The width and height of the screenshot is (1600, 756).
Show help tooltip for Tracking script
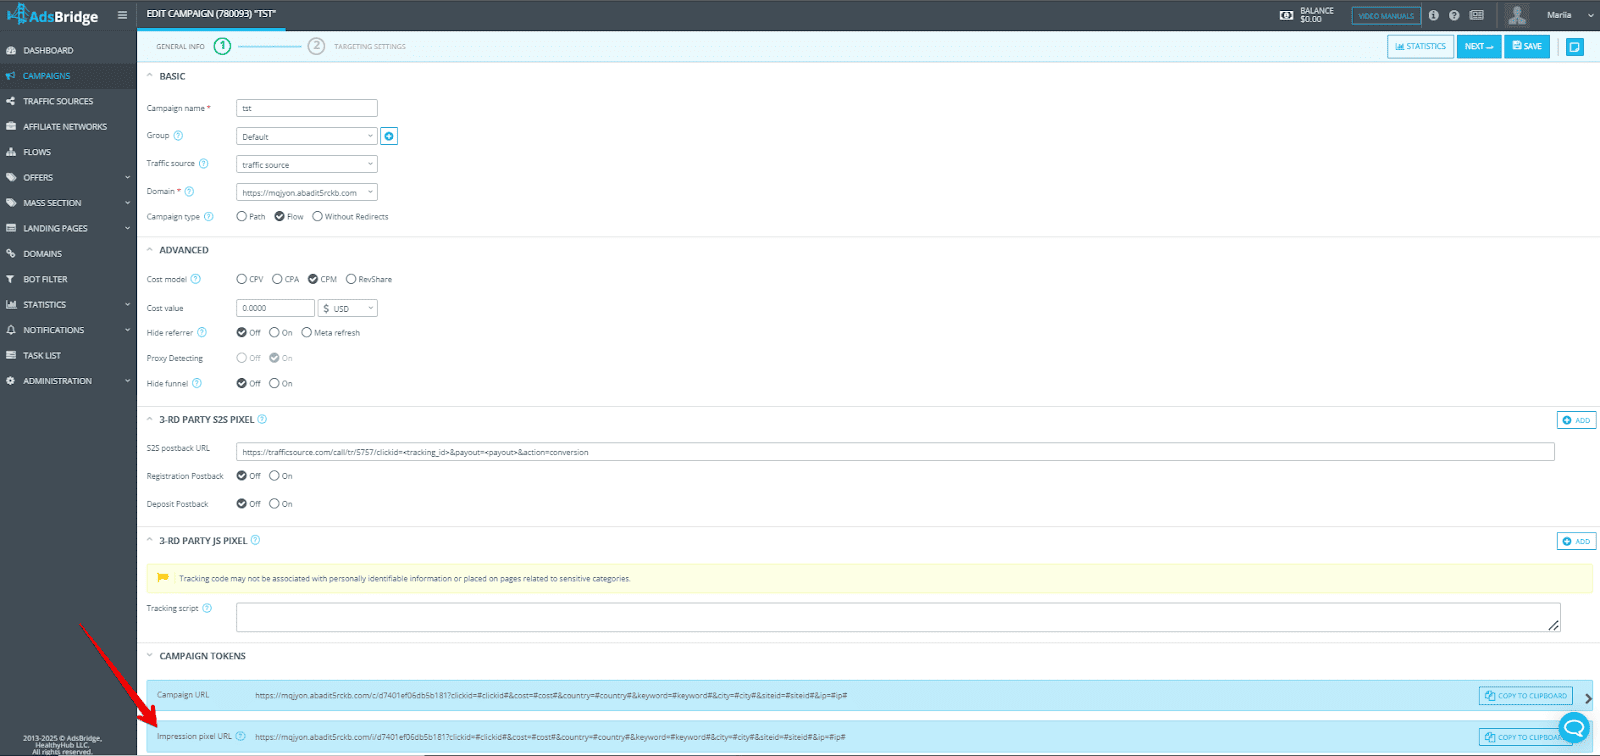[207, 608]
